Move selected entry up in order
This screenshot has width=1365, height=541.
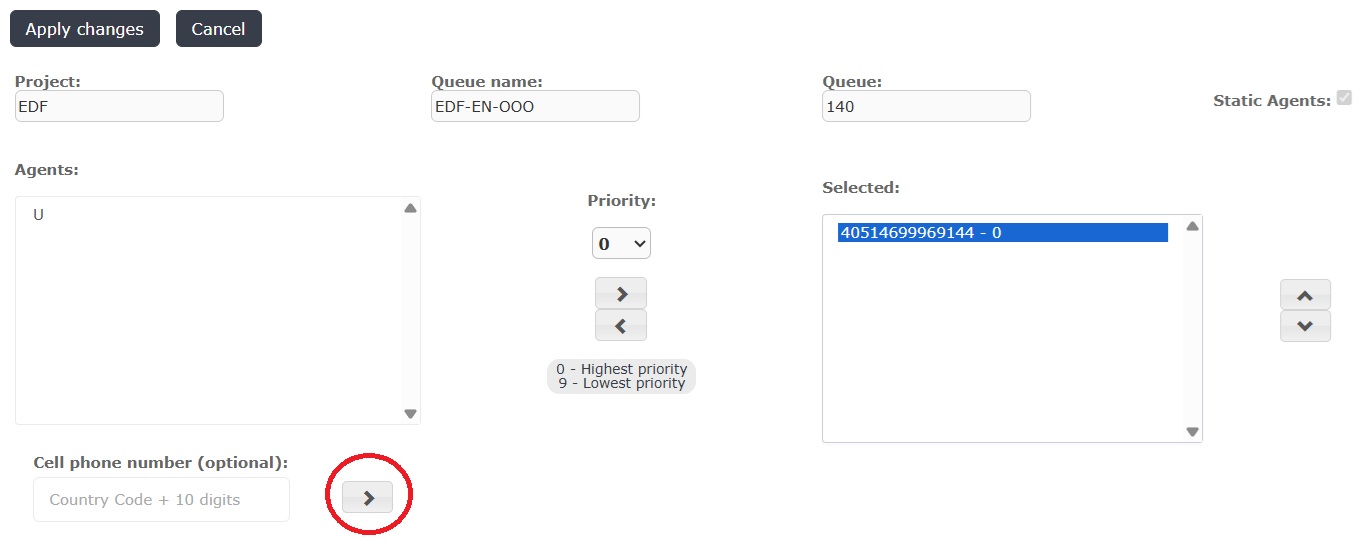[1305, 295]
